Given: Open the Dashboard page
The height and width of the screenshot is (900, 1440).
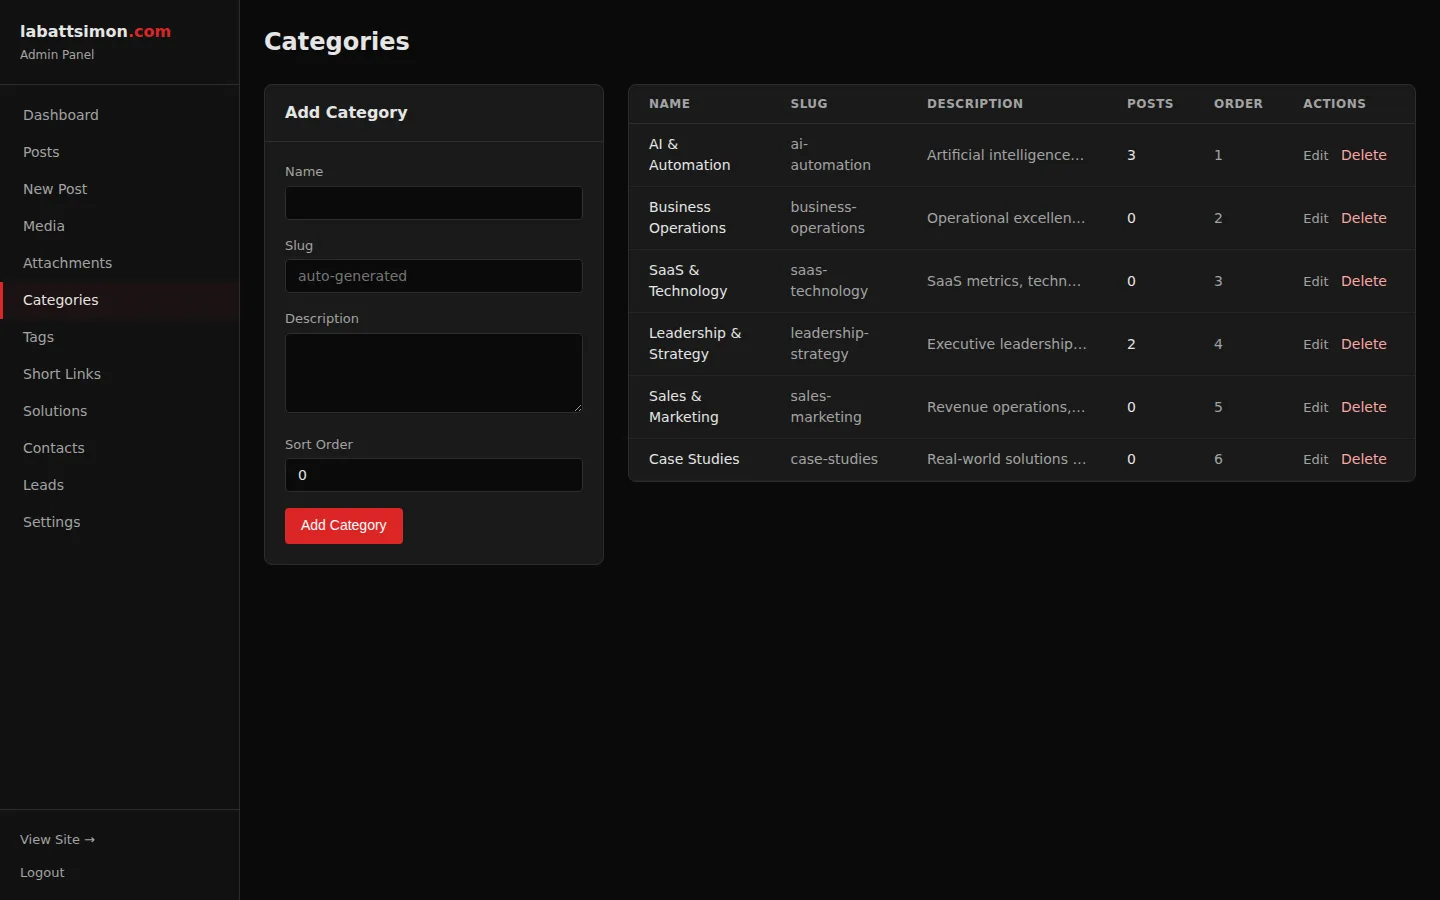Looking at the screenshot, I should tap(60, 115).
